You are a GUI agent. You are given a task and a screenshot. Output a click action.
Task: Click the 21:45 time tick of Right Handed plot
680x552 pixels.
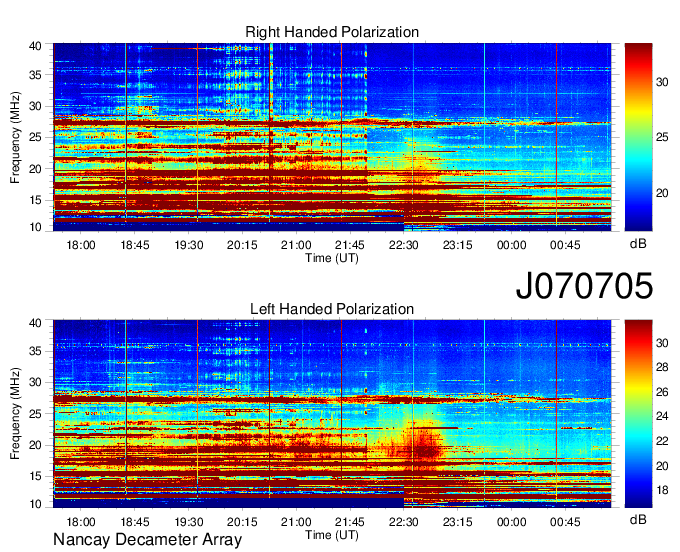[x=350, y=245]
